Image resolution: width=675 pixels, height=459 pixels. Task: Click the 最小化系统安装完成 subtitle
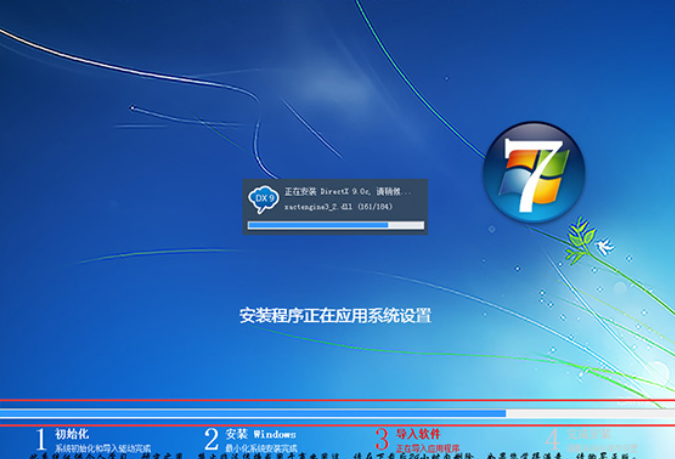pyautogui.click(x=261, y=448)
